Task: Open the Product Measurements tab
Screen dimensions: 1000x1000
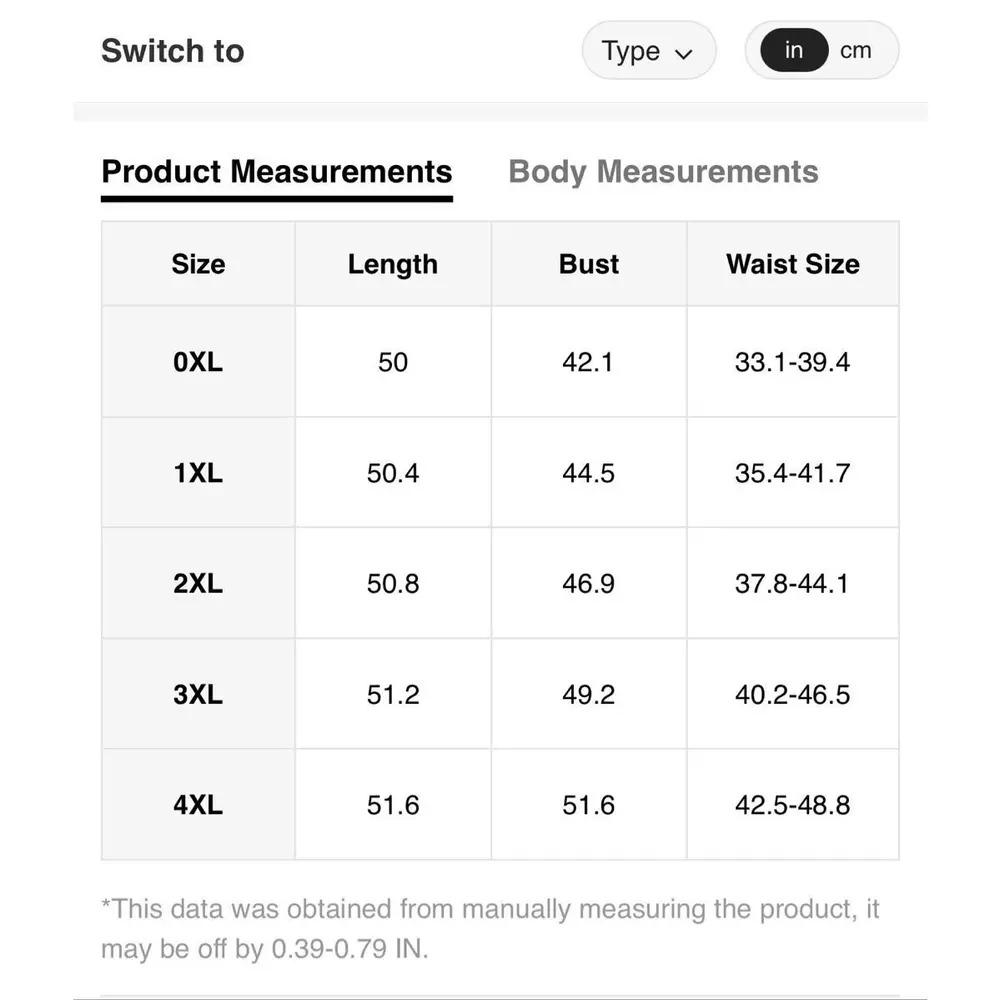Action: click(x=277, y=172)
